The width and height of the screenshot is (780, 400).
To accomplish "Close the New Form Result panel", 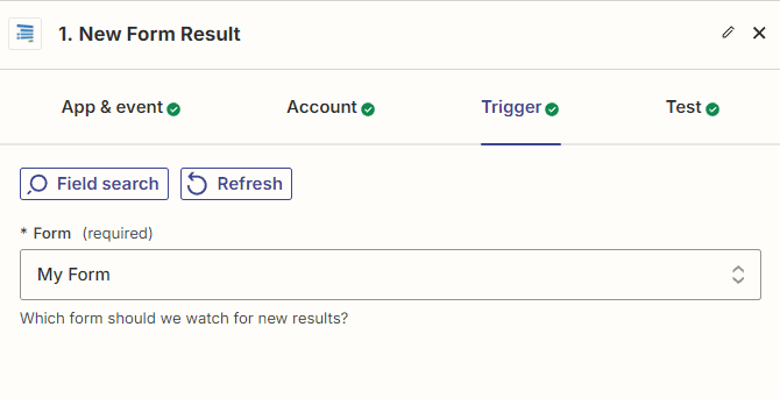I will (x=759, y=33).
